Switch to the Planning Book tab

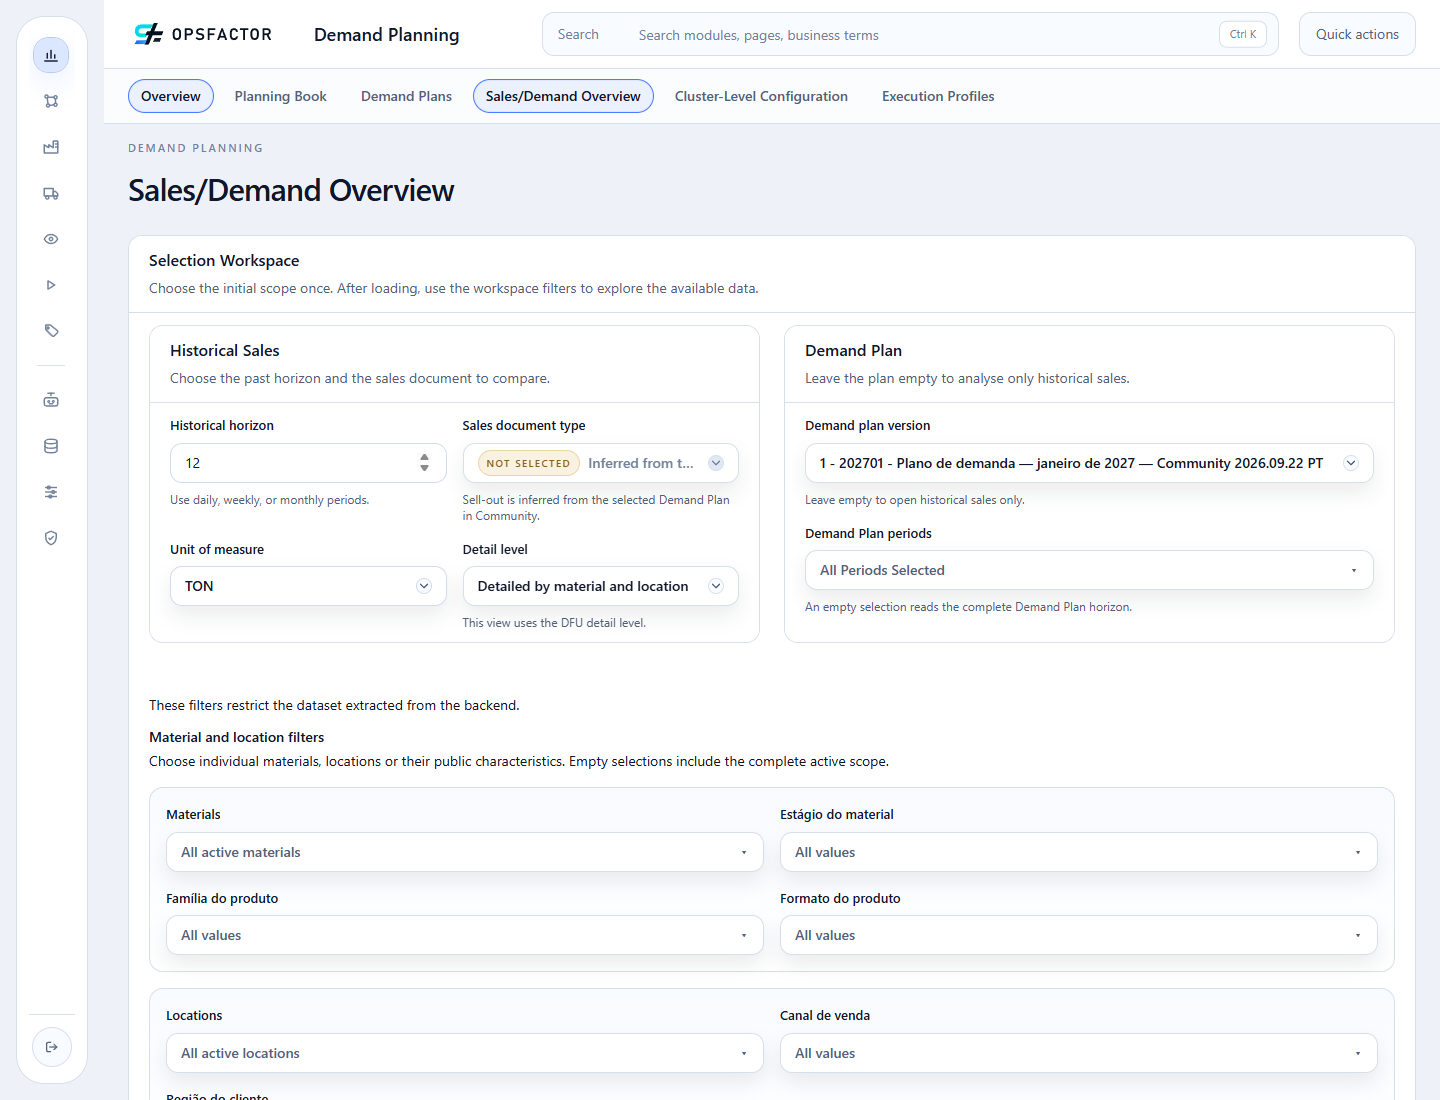click(281, 96)
